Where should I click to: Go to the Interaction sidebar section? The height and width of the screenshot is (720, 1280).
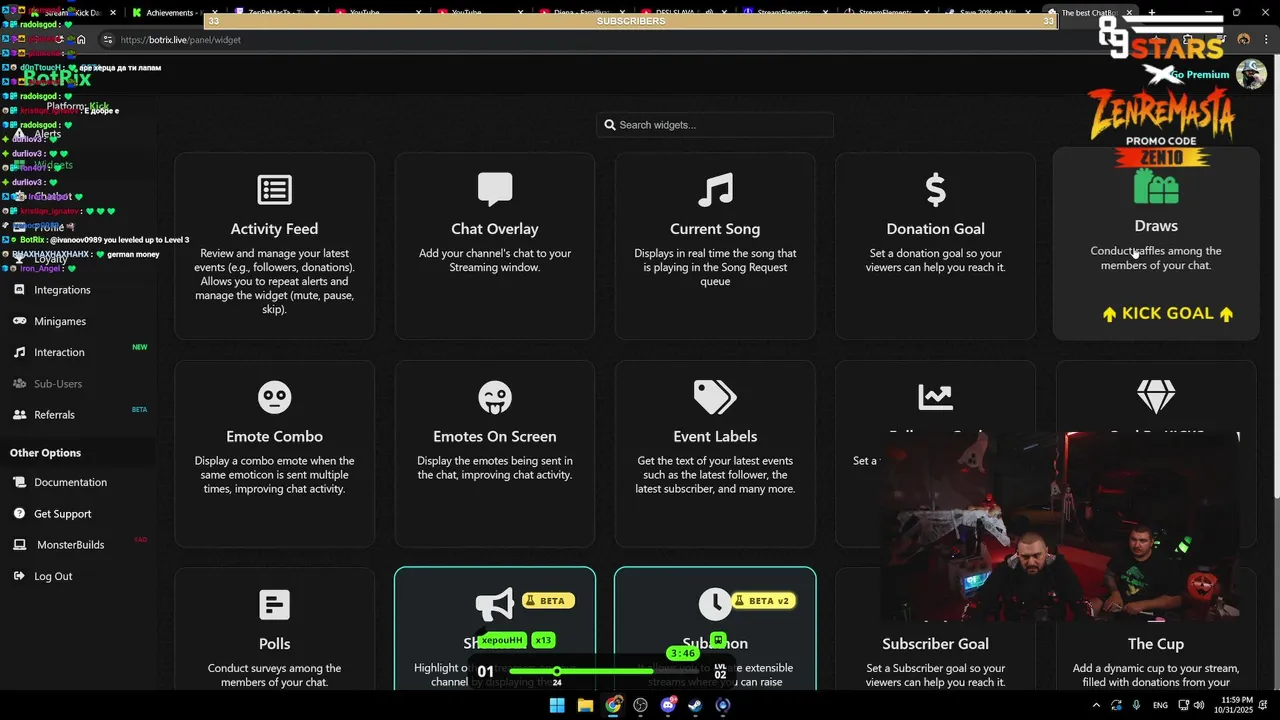(59, 352)
